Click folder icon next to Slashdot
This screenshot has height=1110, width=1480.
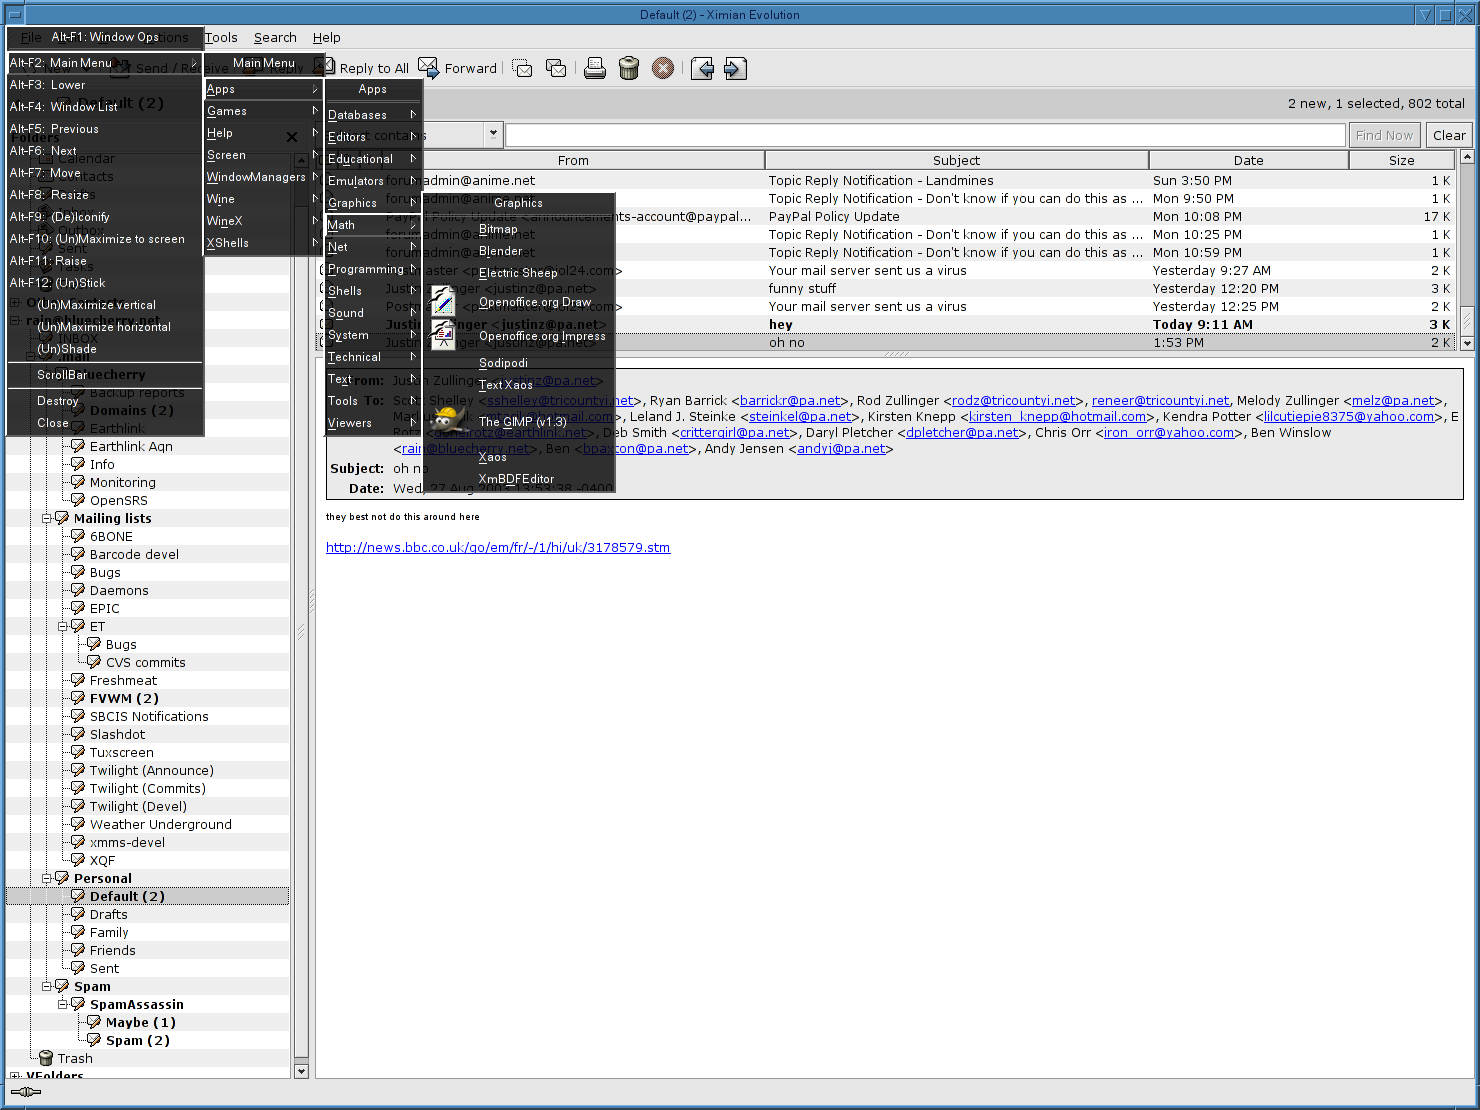point(77,734)
